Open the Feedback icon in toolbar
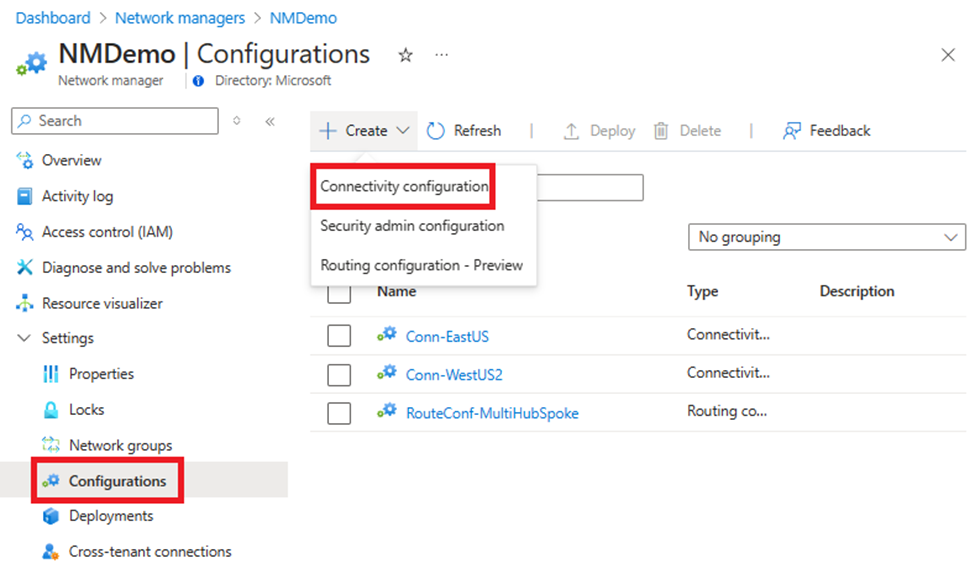The height and width of the screenshot is (569, 975). tap(793, 131)
